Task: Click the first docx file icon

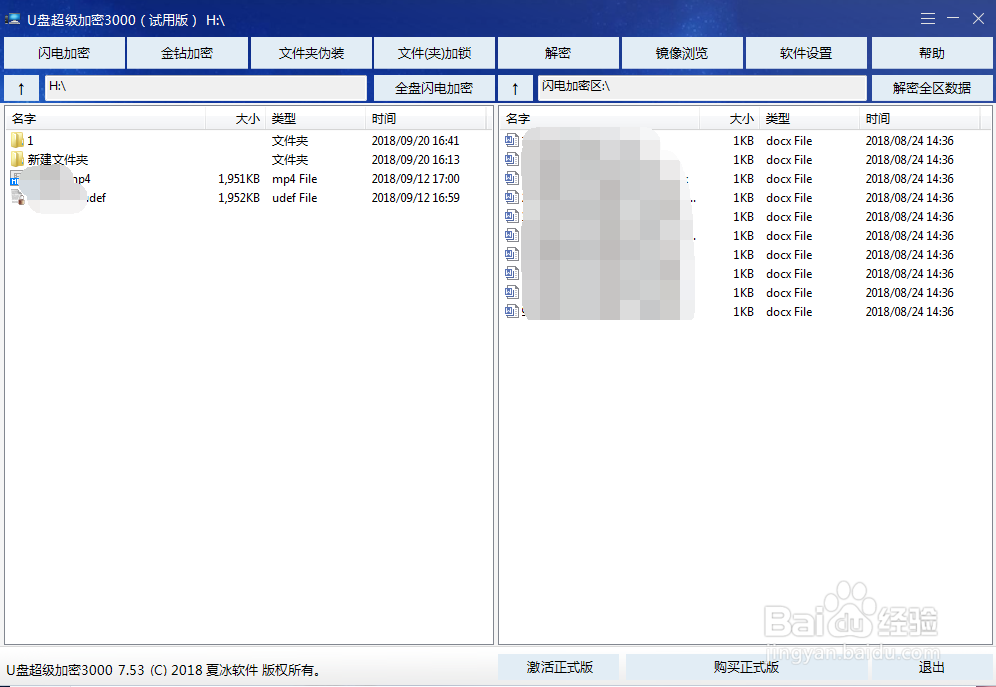Action: [x=511, y=140]
